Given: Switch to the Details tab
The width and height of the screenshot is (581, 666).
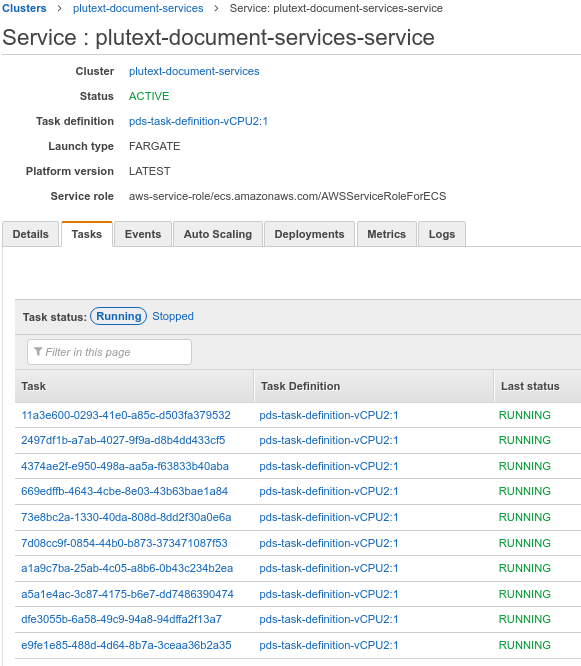Looking at the screenshot, I should pos(31,234).
